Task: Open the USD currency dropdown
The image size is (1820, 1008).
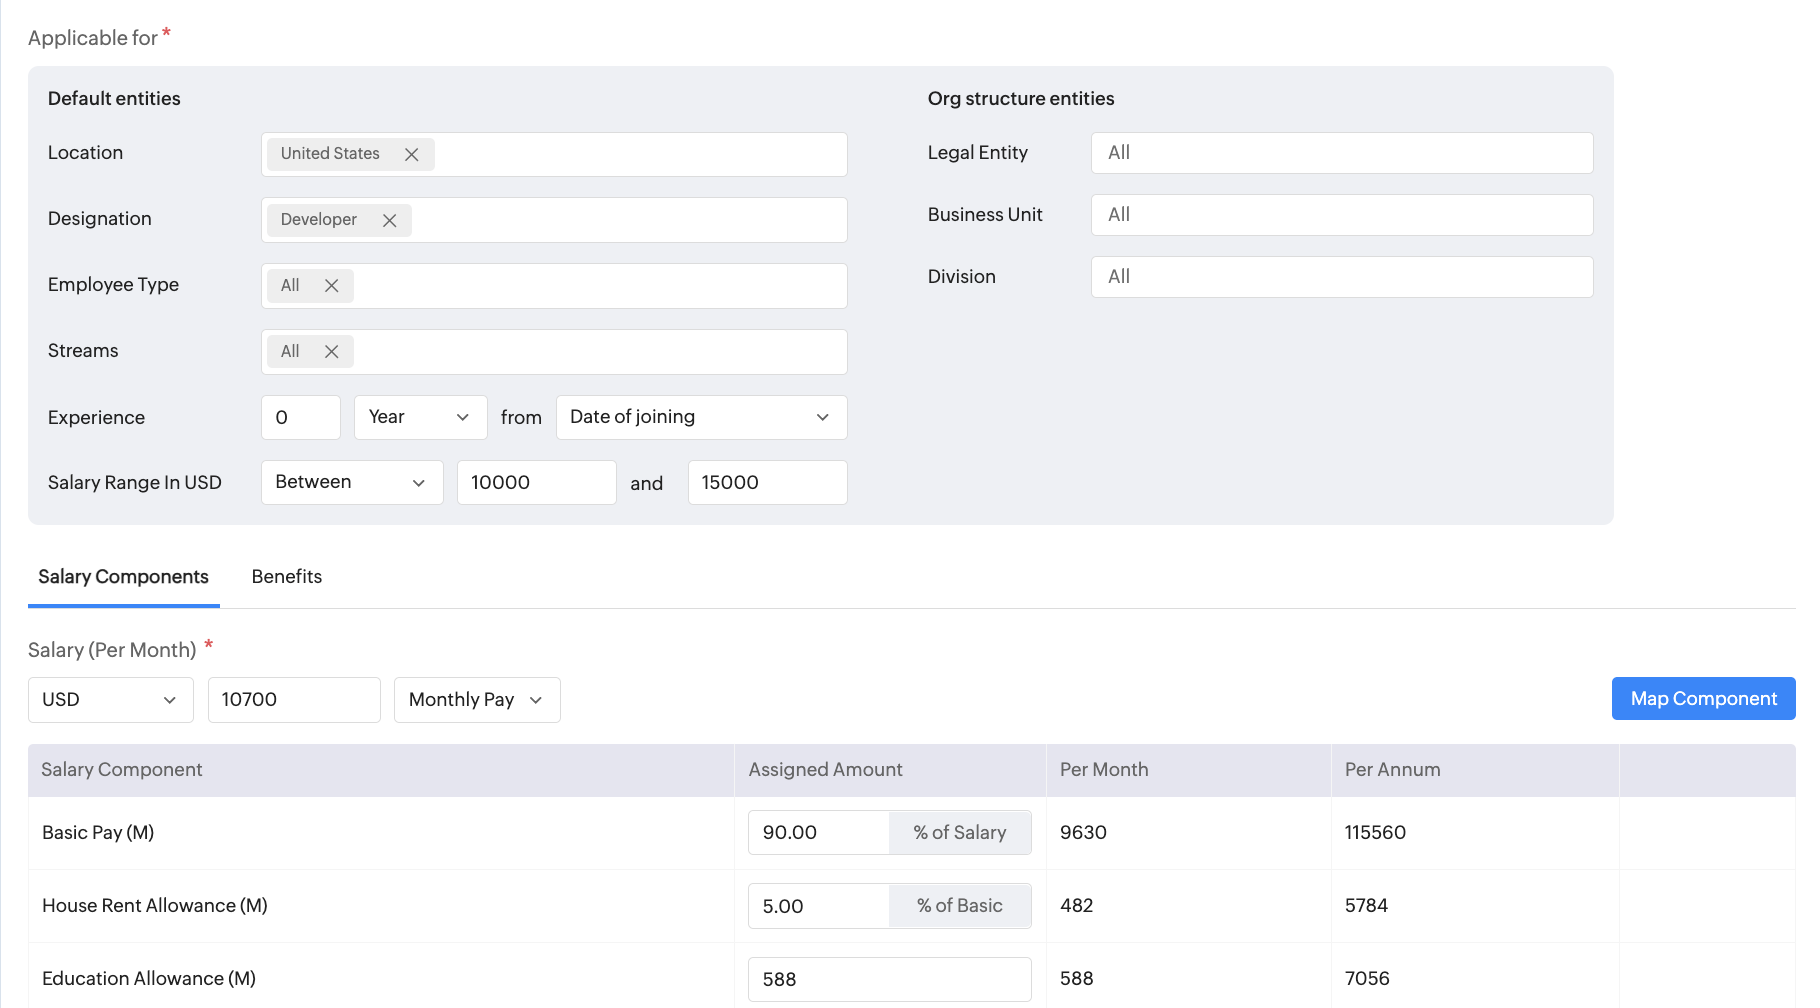Action: [x=110, y=700]
